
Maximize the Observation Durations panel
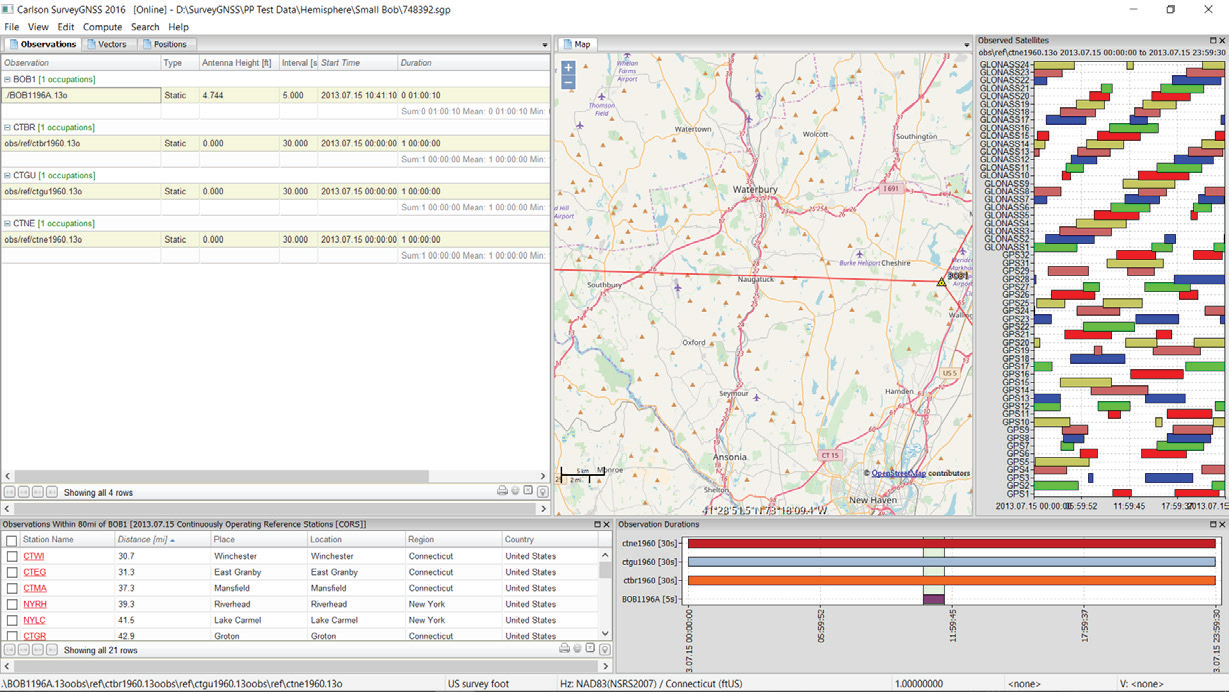1212,524
